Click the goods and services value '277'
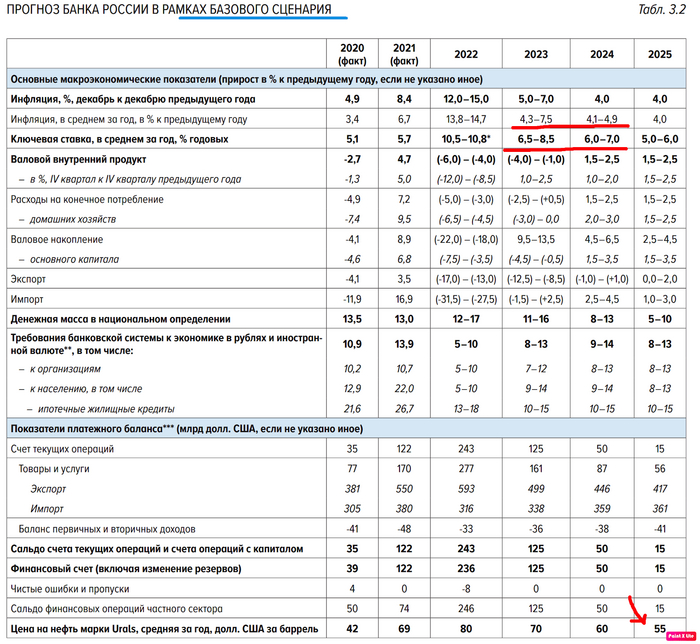 coord(466,469)
